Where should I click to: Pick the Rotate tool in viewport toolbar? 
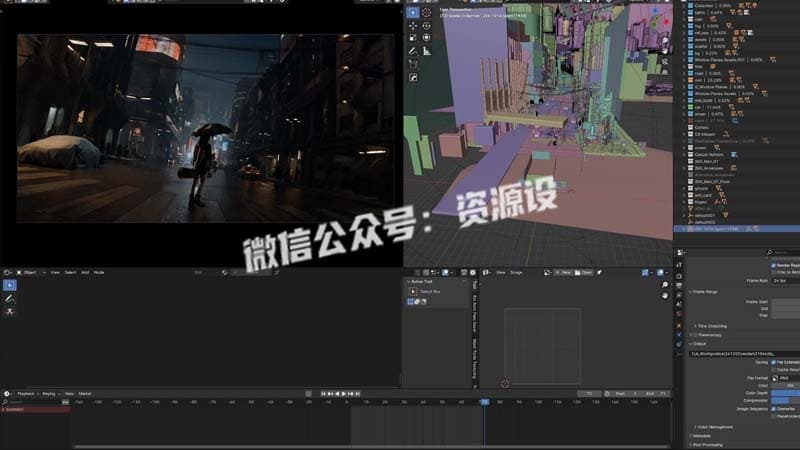pos(427,26)
